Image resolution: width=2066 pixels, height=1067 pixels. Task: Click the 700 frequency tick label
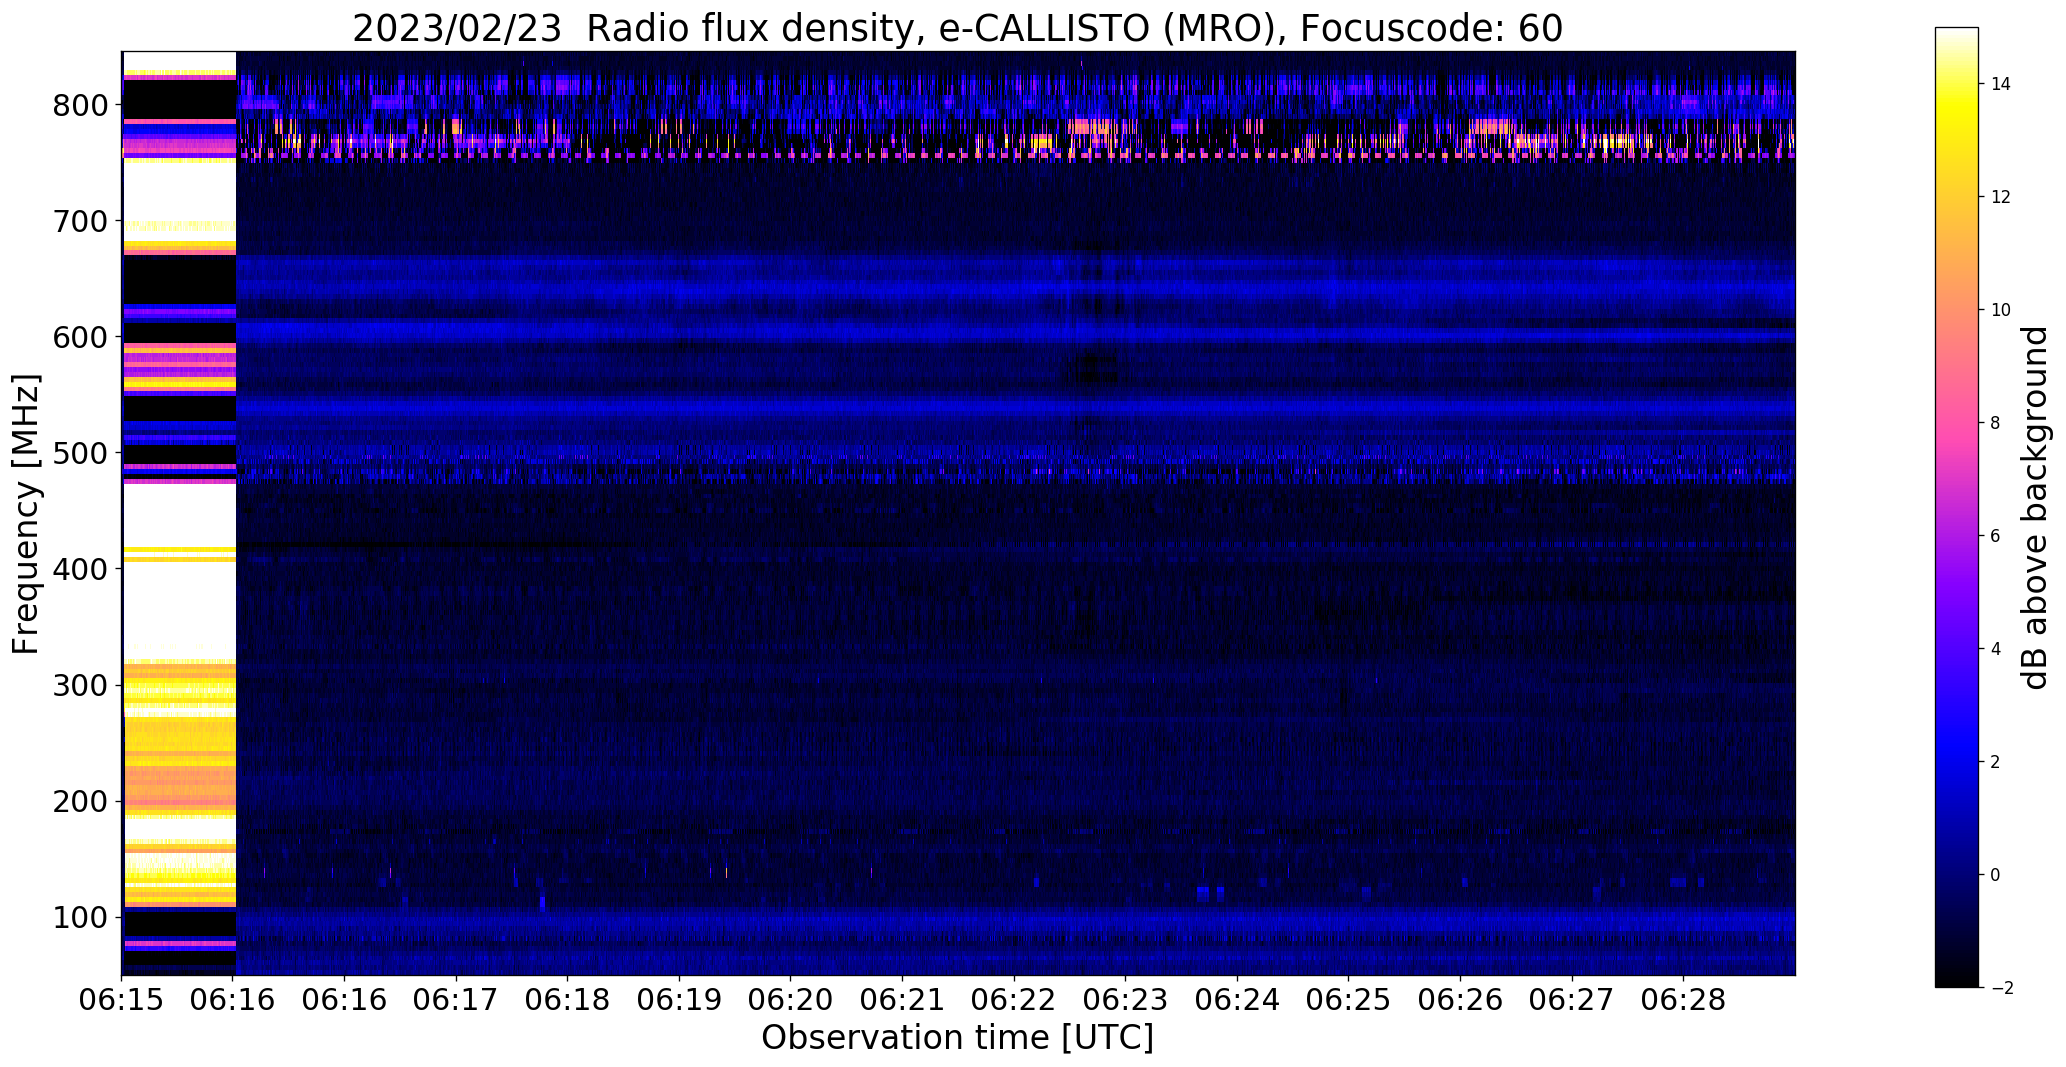point(80,221)
